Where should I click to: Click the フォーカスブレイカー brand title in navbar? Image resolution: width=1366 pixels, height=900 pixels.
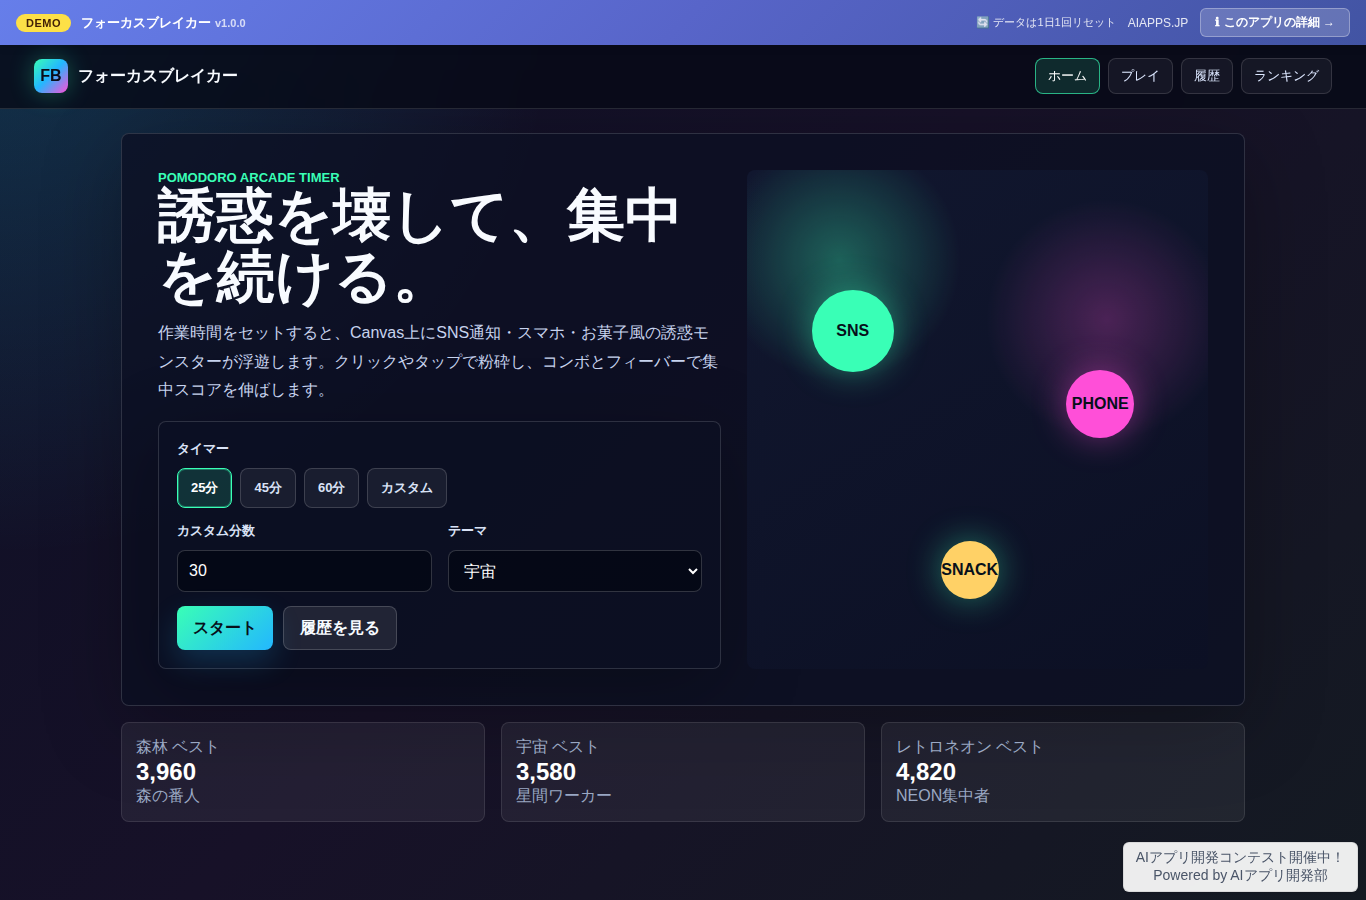click(158, 76)
